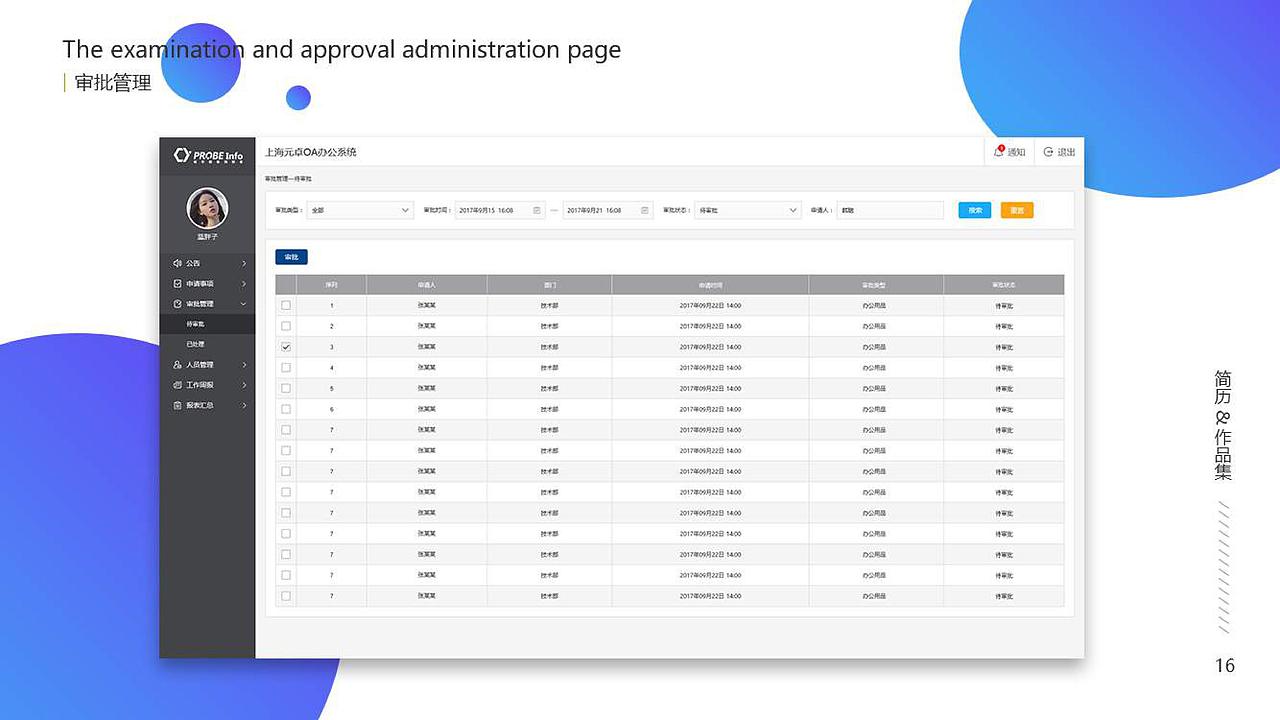Expand the 工作简报 menu chevron

[244, 385]
